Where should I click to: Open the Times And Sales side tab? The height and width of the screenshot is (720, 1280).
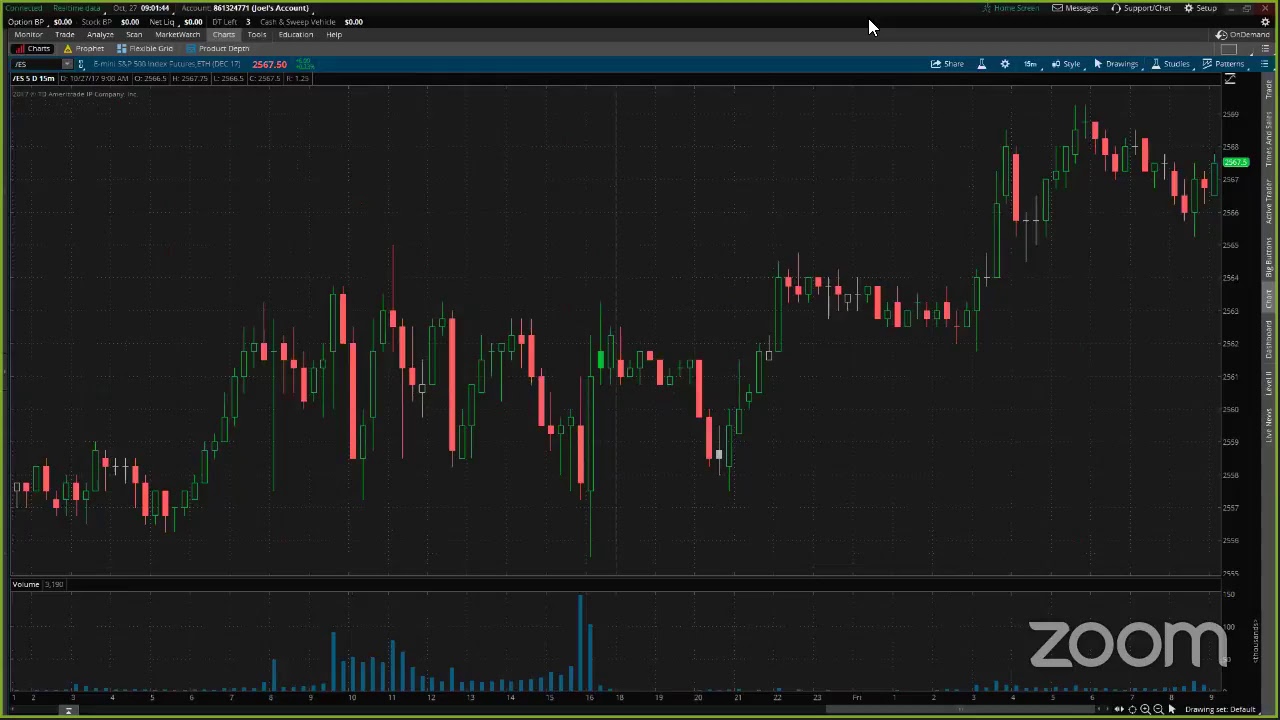(1269, 139)
